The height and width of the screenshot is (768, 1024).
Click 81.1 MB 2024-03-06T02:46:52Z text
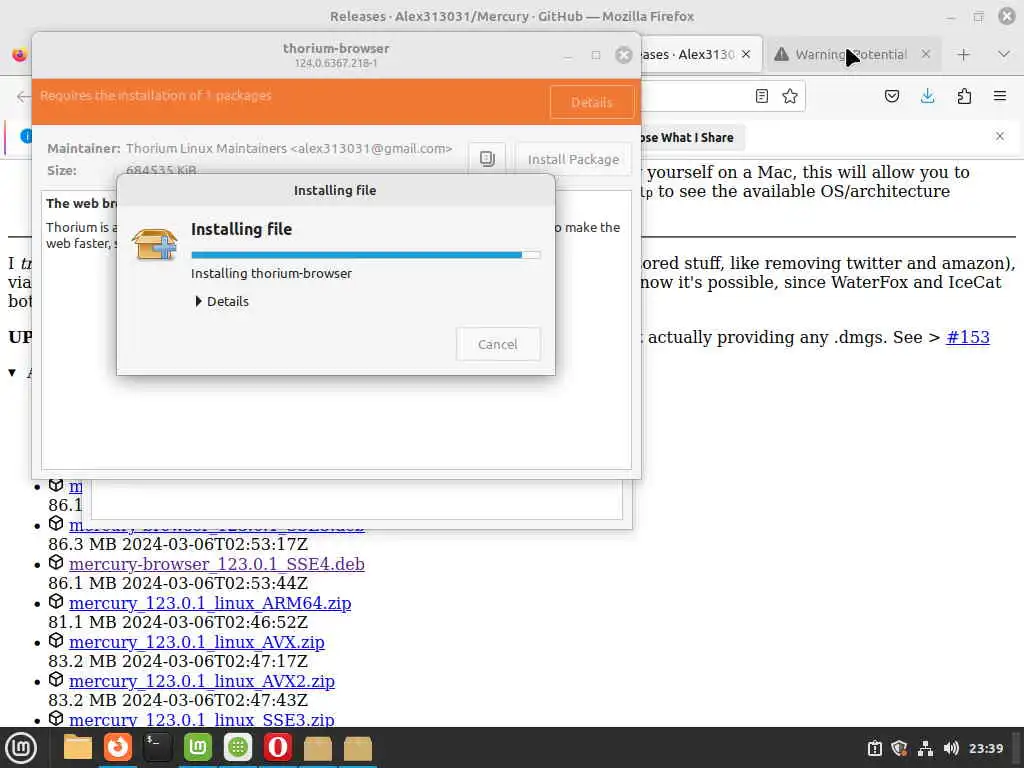click(178, 622)
